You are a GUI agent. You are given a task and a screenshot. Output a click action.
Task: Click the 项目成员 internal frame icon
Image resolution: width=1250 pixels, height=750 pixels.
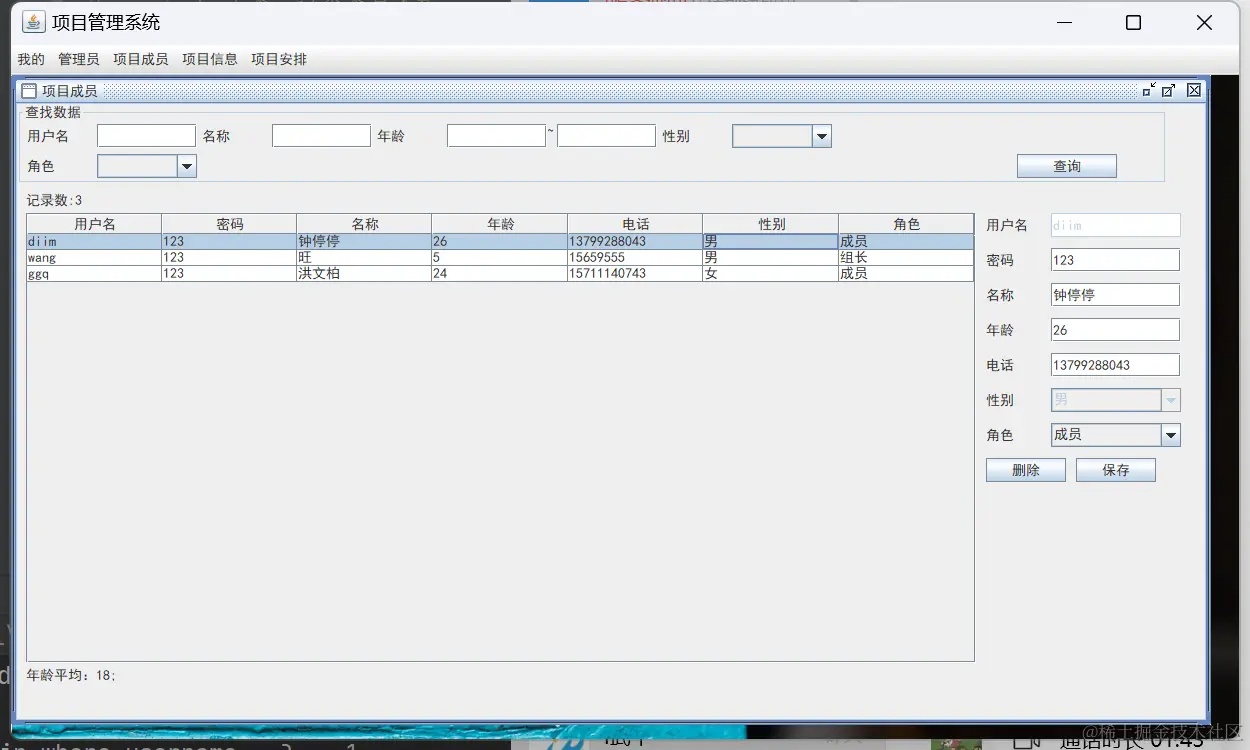[x=29, y=90]
